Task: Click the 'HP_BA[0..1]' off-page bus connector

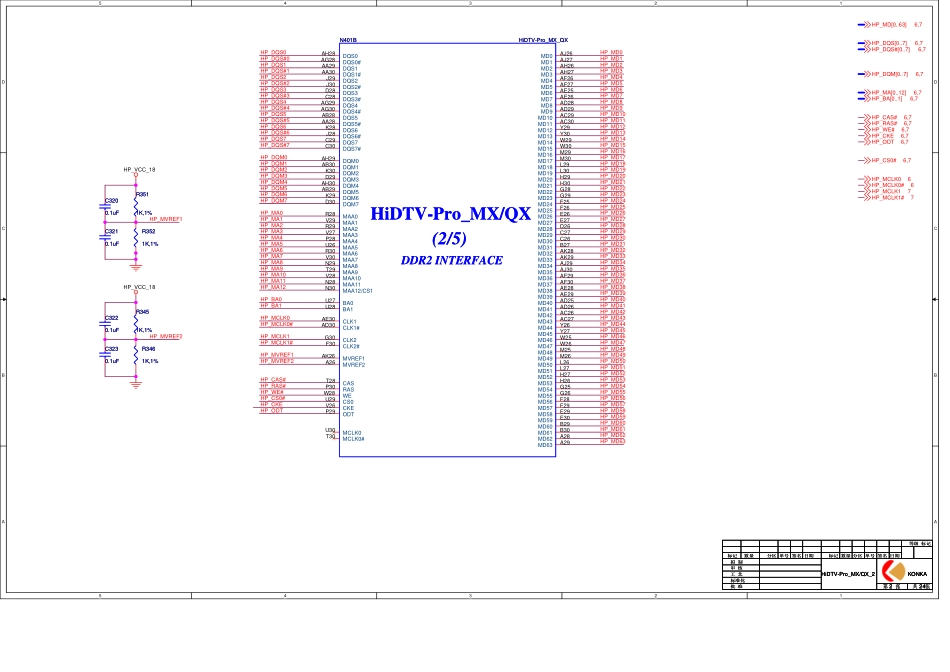Action: [886, 99]
